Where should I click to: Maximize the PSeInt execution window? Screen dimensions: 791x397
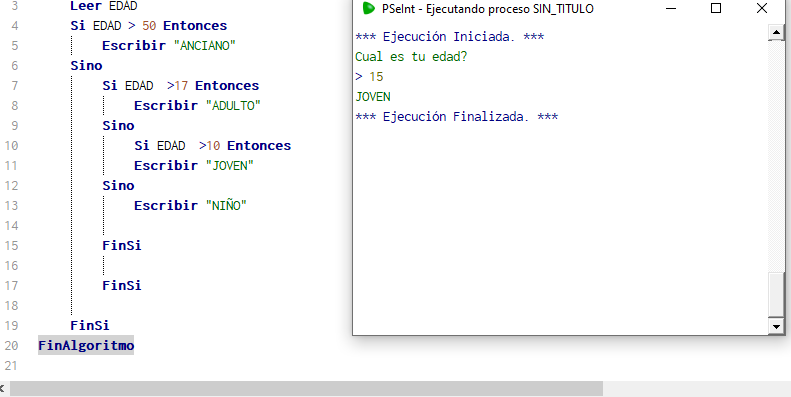click(715, 8)
